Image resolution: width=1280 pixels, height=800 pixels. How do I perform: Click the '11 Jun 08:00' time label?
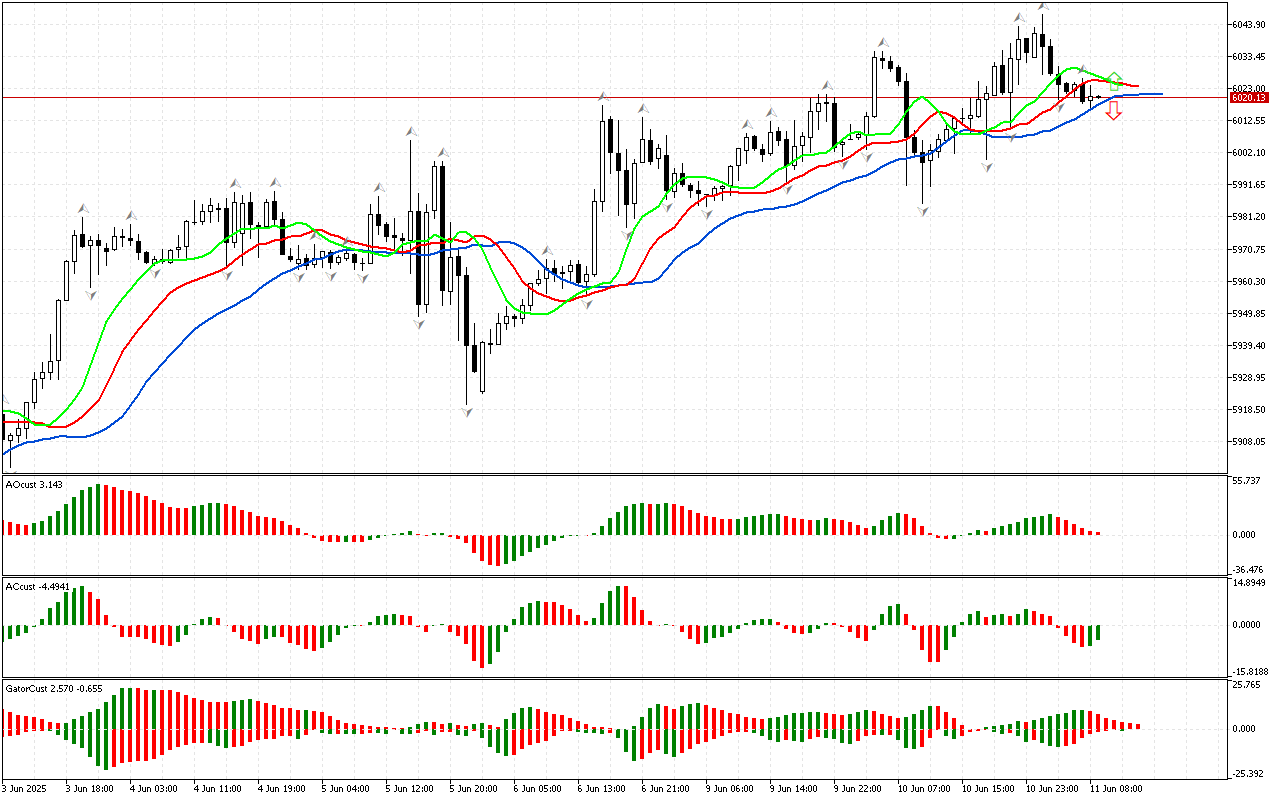1116,789
